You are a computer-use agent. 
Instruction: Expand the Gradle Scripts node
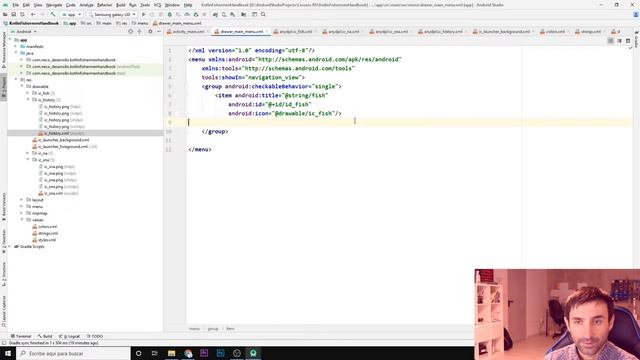10,247
